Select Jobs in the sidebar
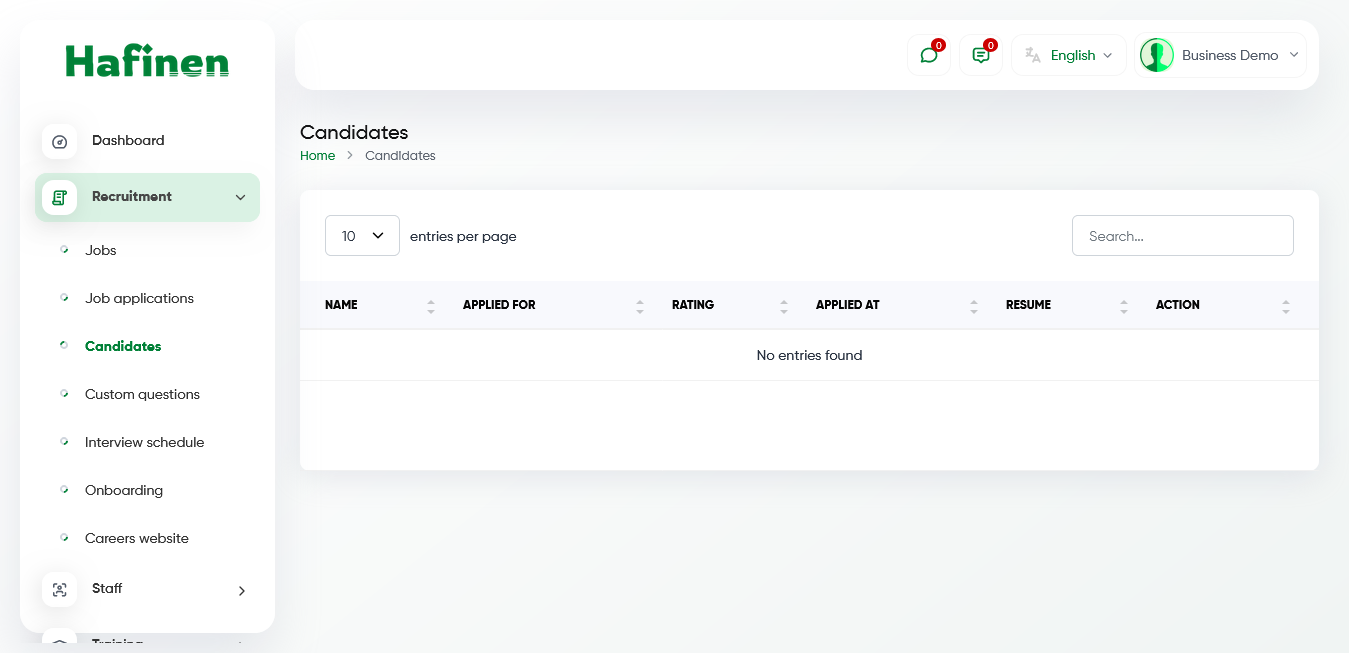 (100, 250)
